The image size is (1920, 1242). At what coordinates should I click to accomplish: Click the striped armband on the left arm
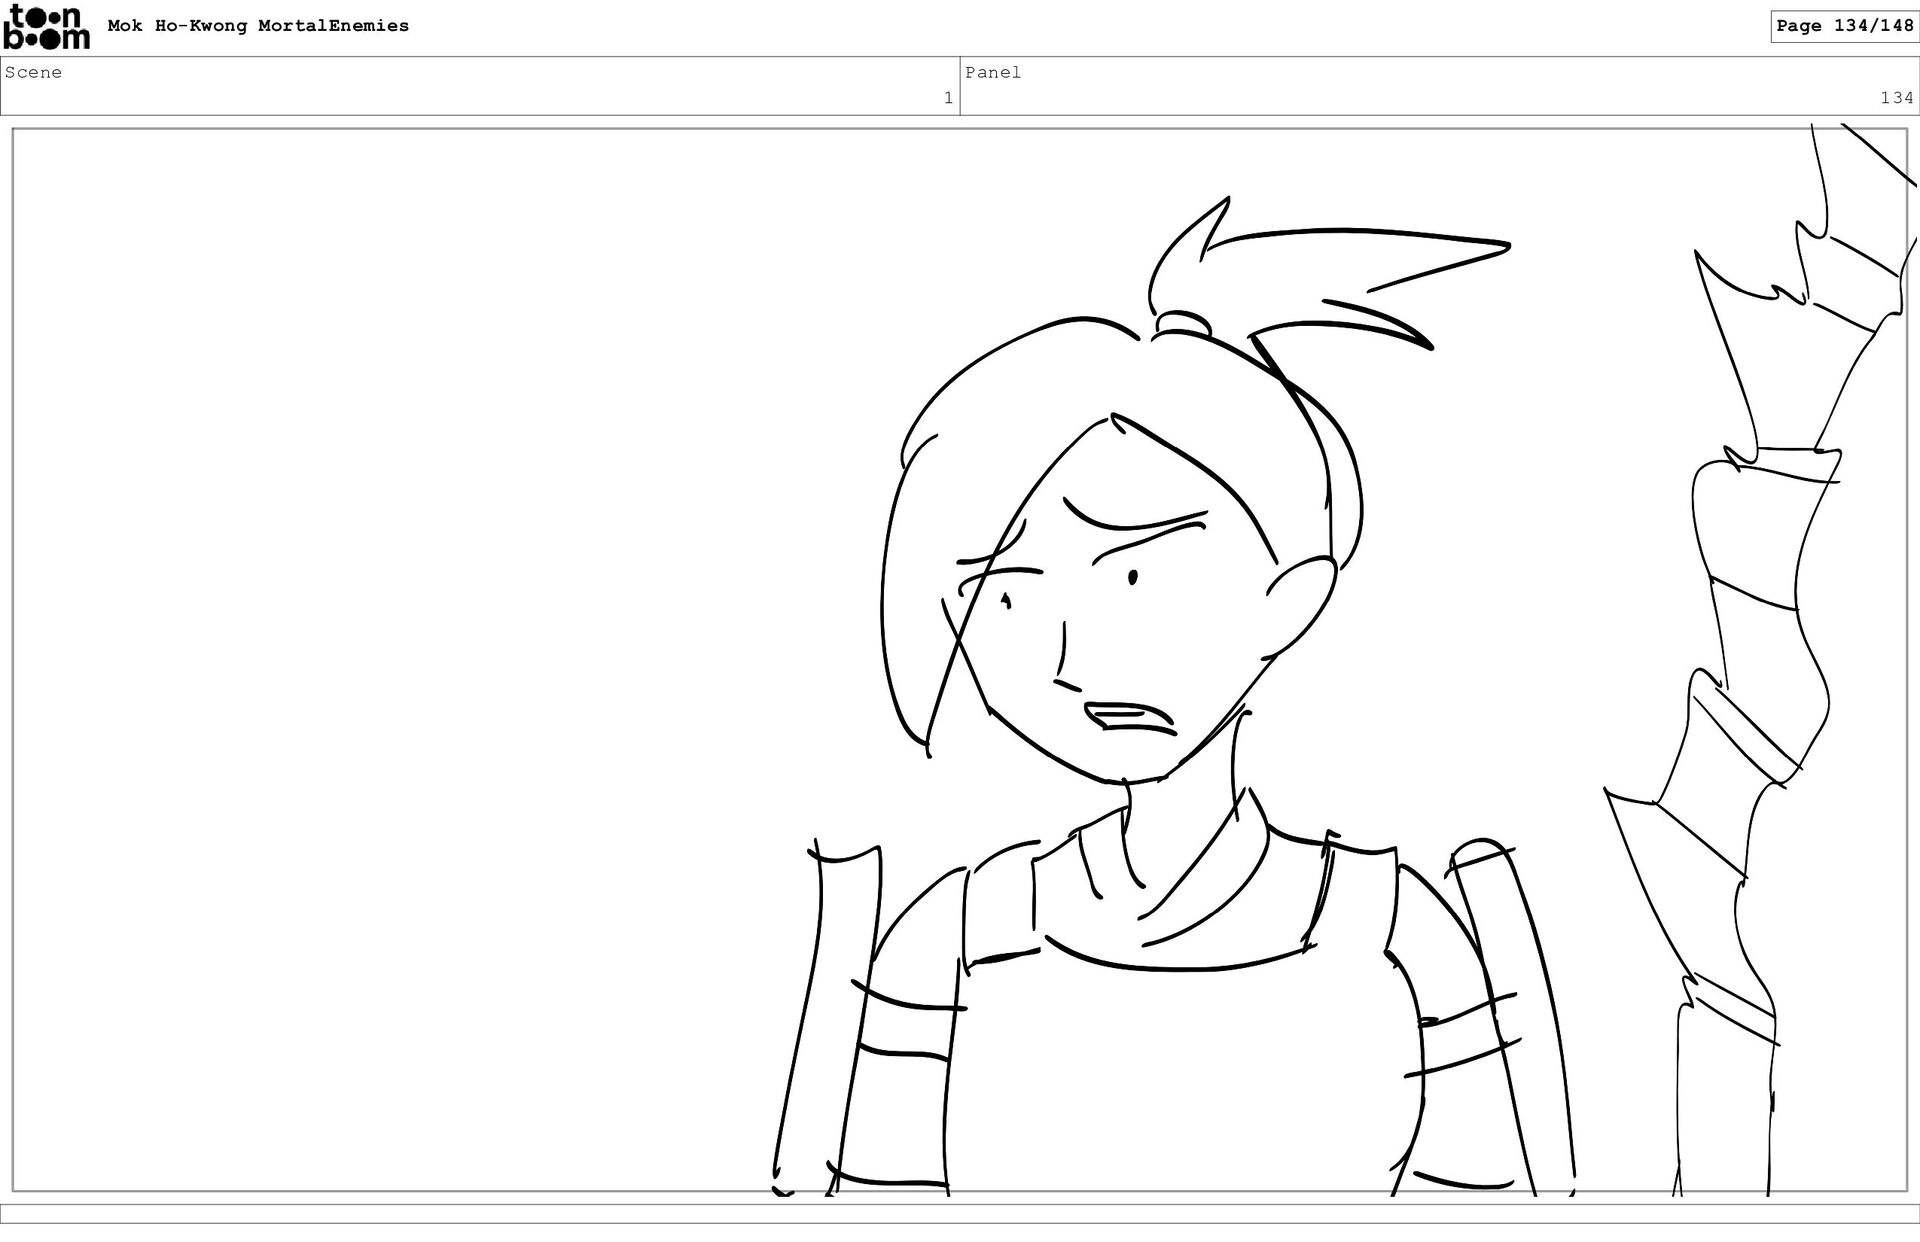pos(905,1028)
